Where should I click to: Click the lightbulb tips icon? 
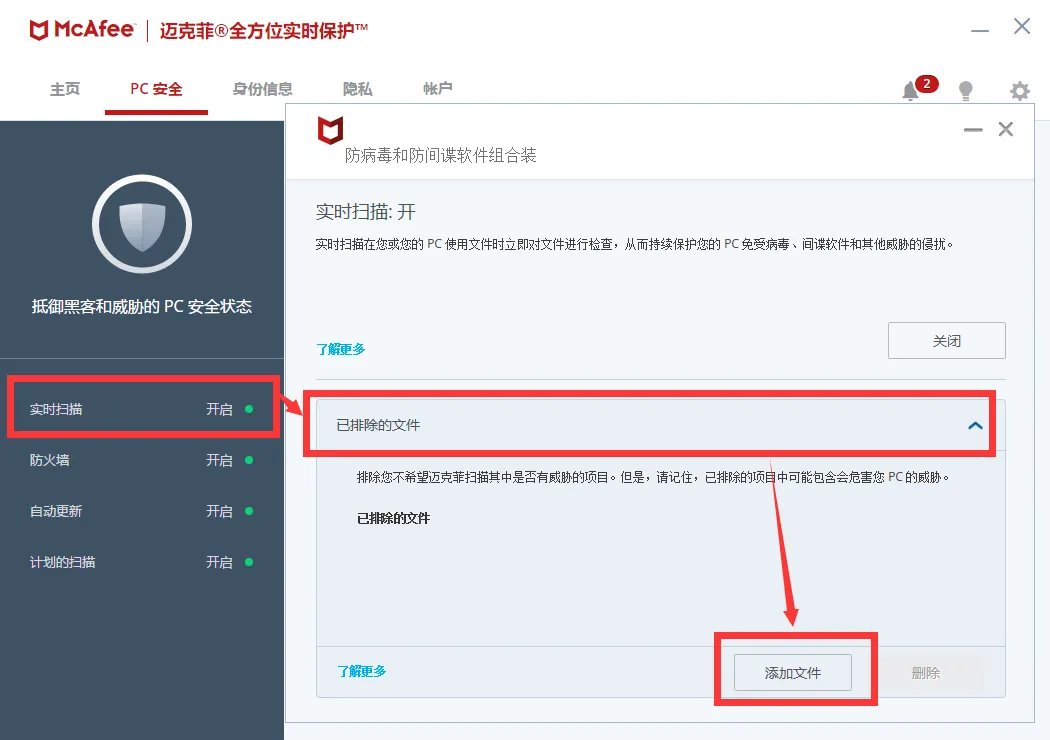pyautogui.click(x=966, y=90)
